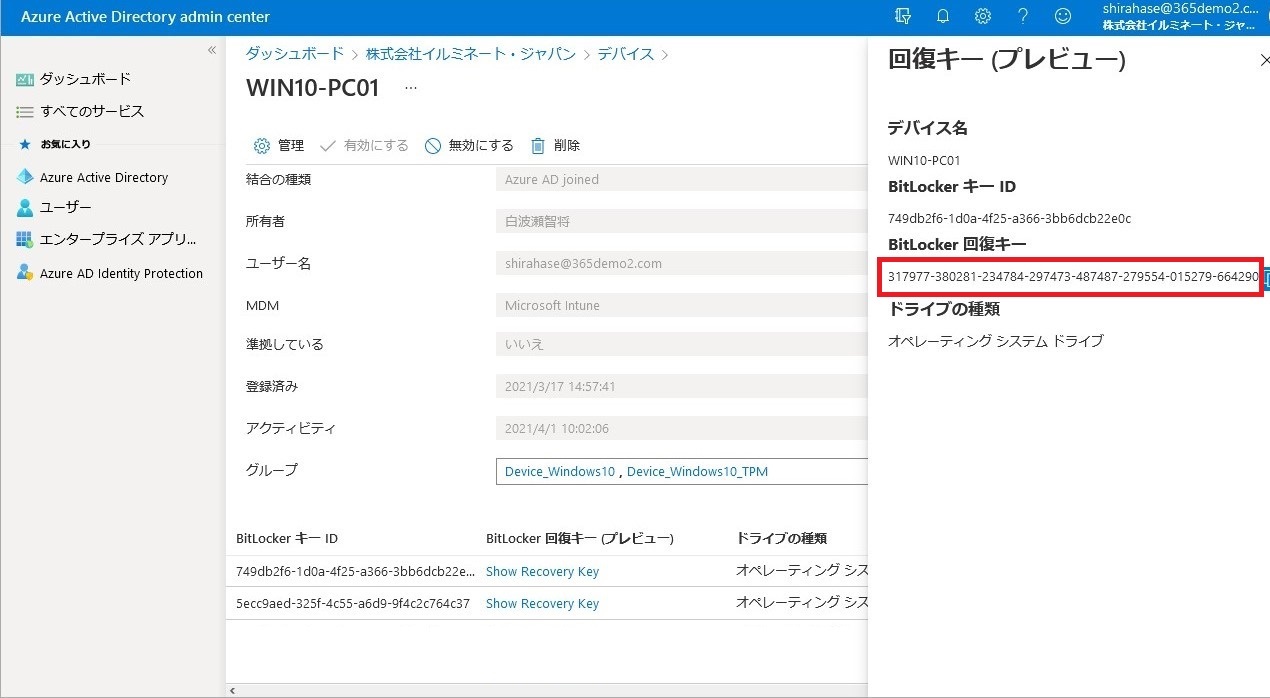Click the BitLocker 回復キー (プレビュー) column header
Screen dimensions: 1270x698
click(x=580, y=539)
